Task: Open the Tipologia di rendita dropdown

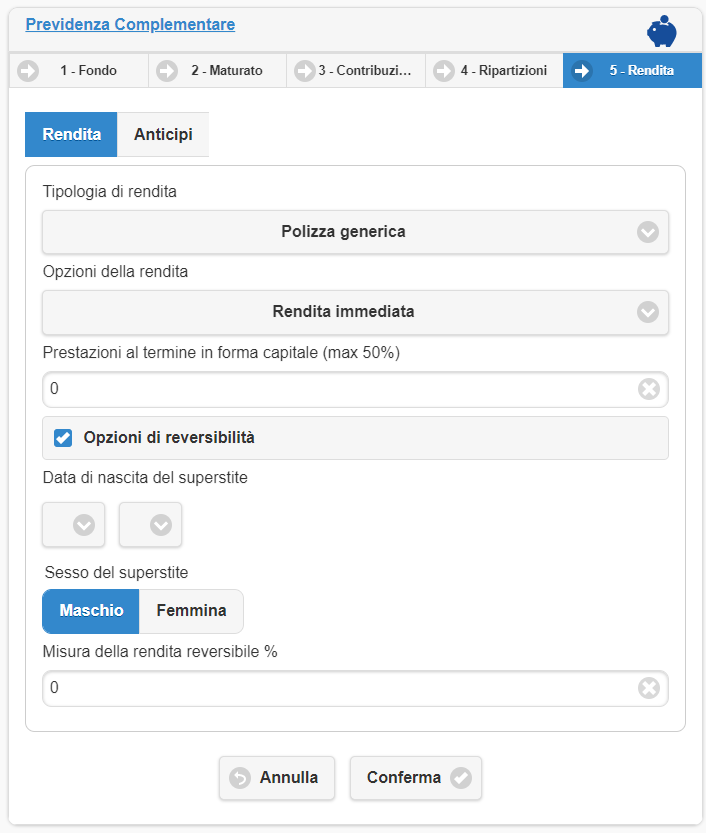Action: [x=355, y=232]
